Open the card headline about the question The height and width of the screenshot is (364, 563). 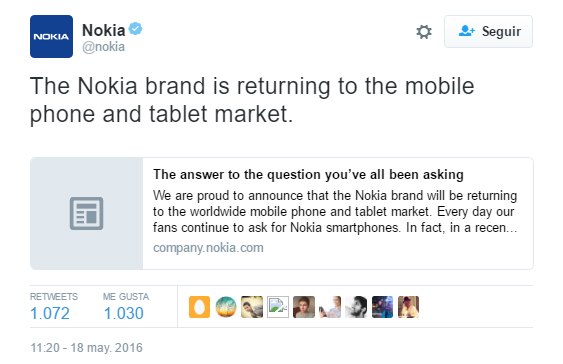click(308, 174)
